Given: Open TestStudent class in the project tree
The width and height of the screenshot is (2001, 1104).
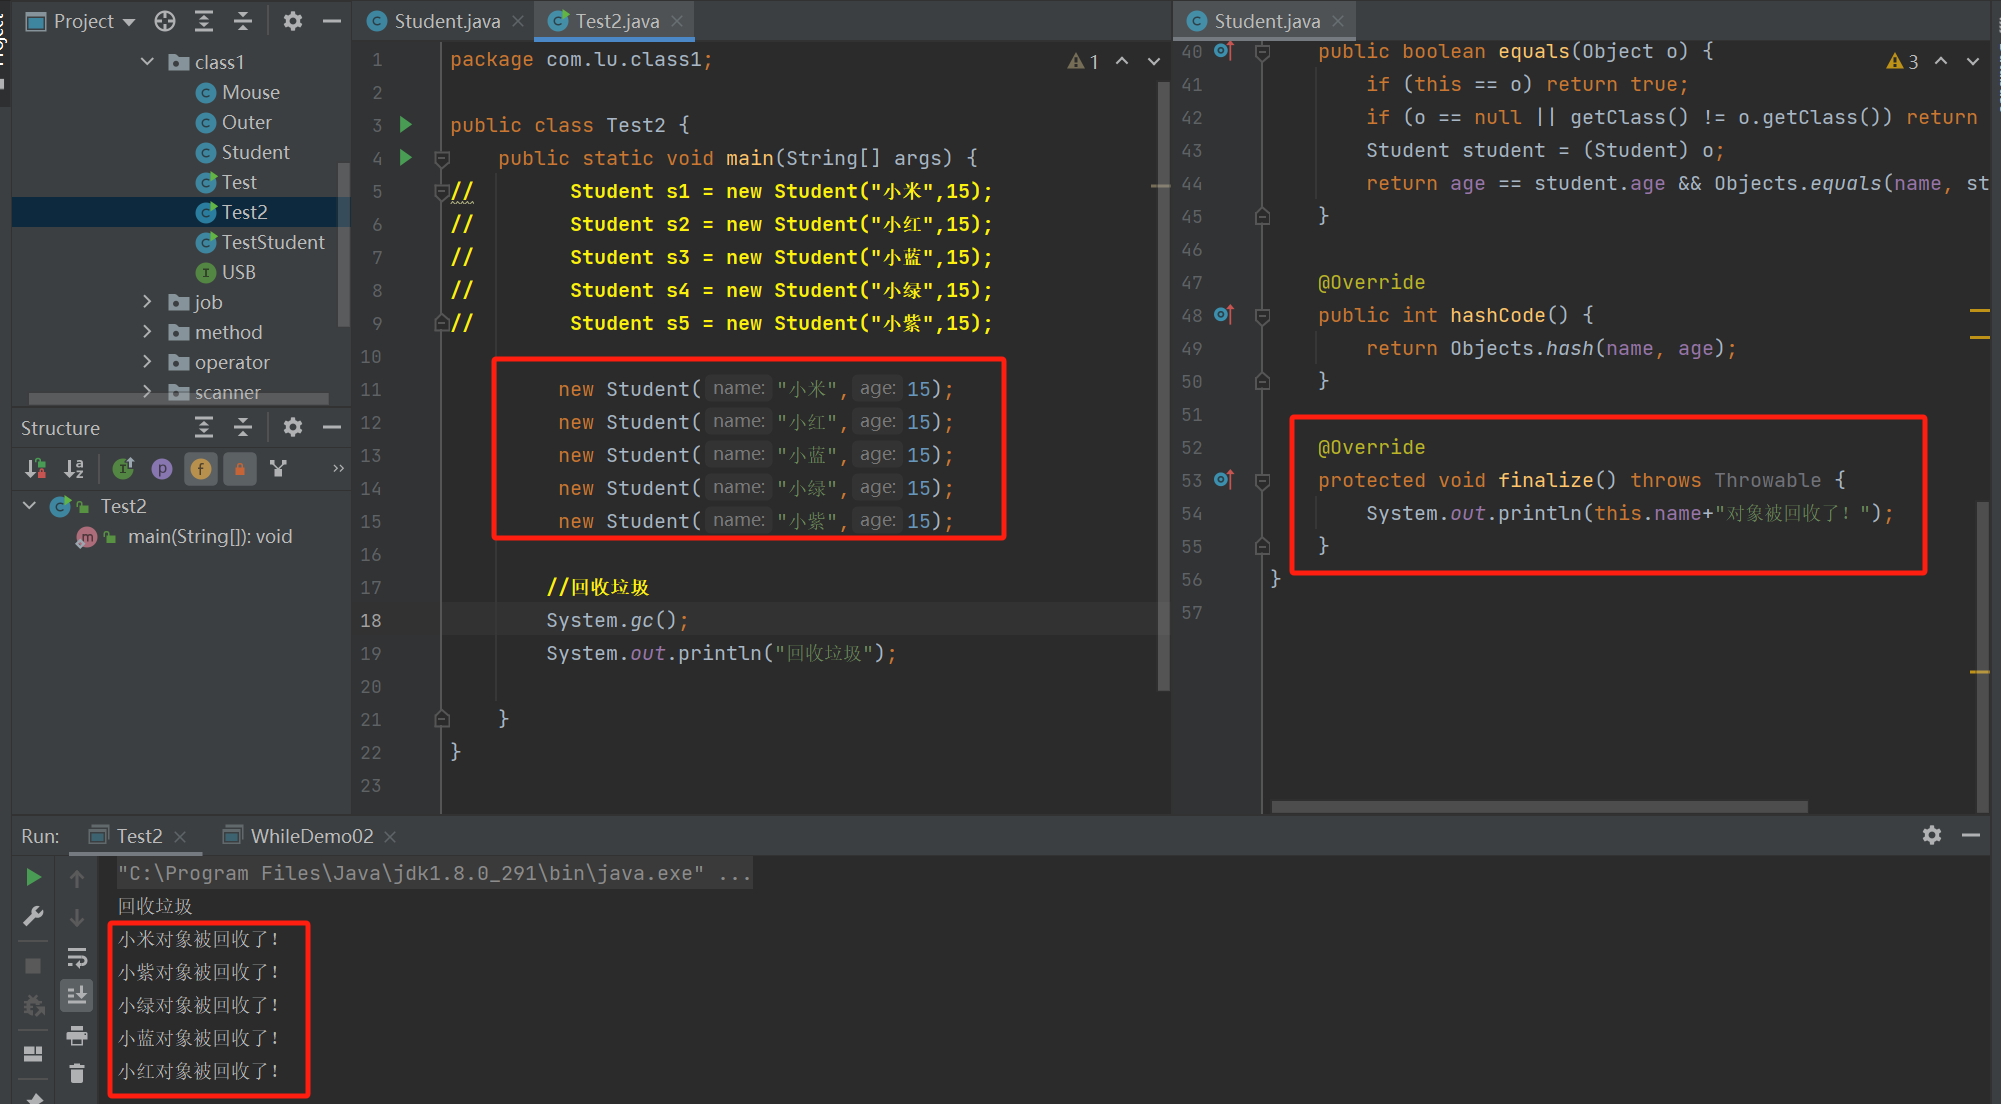Looking at the screenshot, I should coord(272,242).
